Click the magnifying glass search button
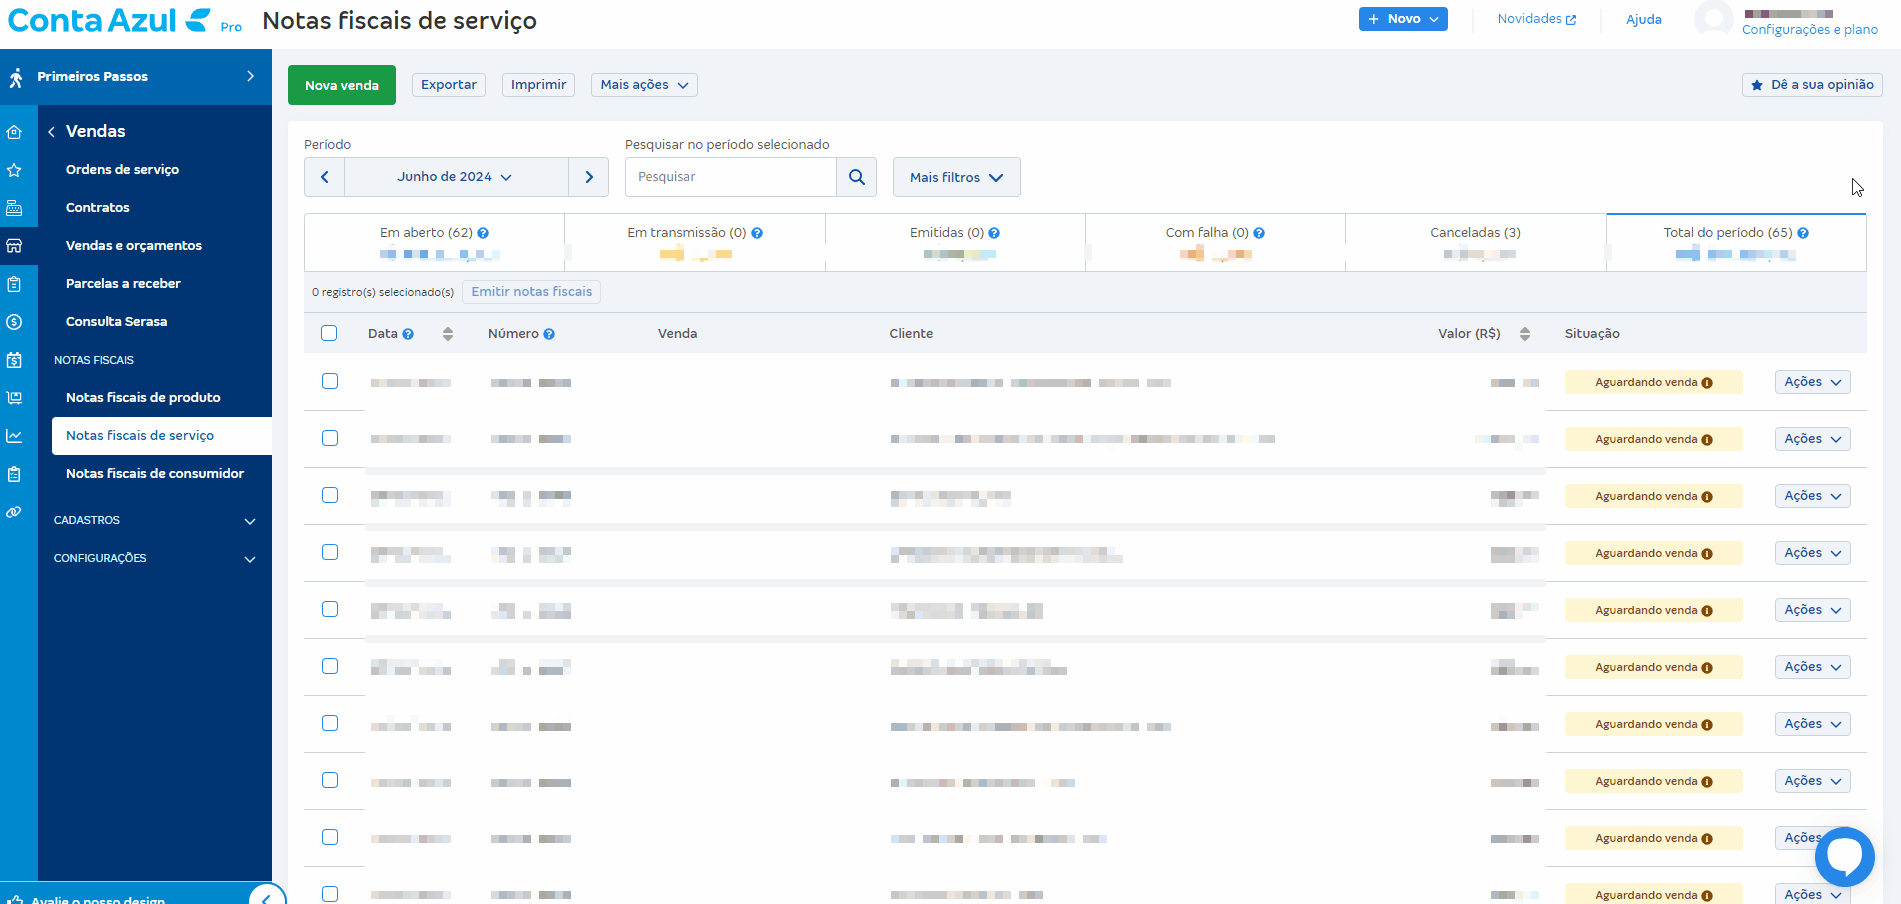This screenshot has width=1901, height=904. tap(857, 177)
